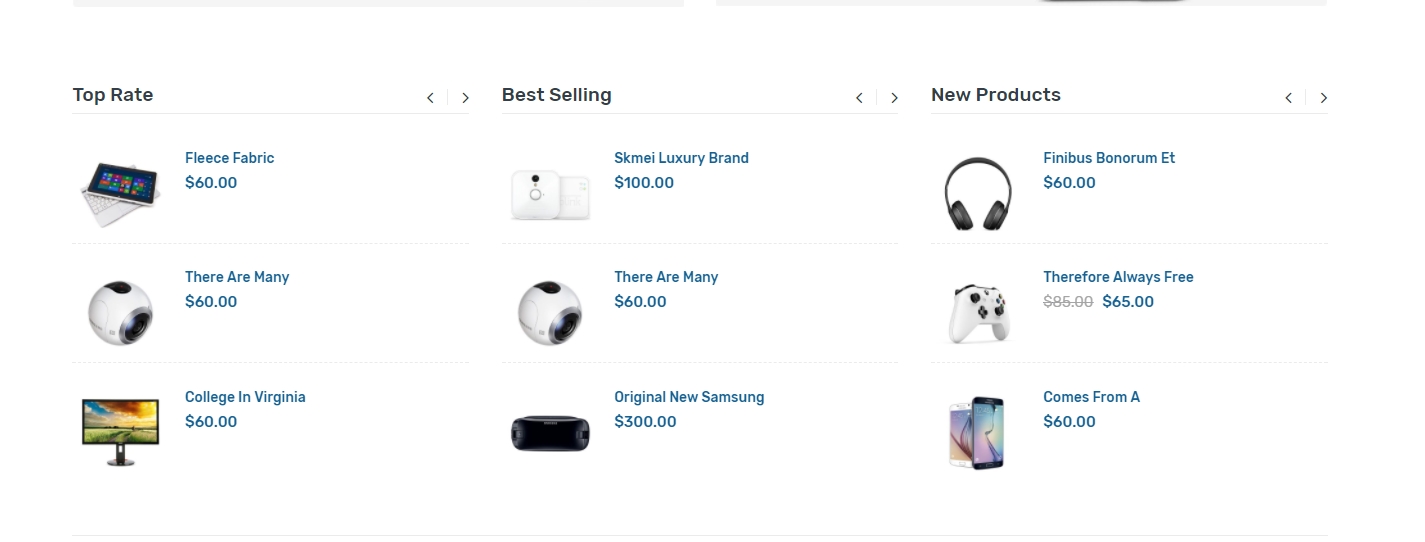Click previous arrow in Top Rate section

[430, 98]
